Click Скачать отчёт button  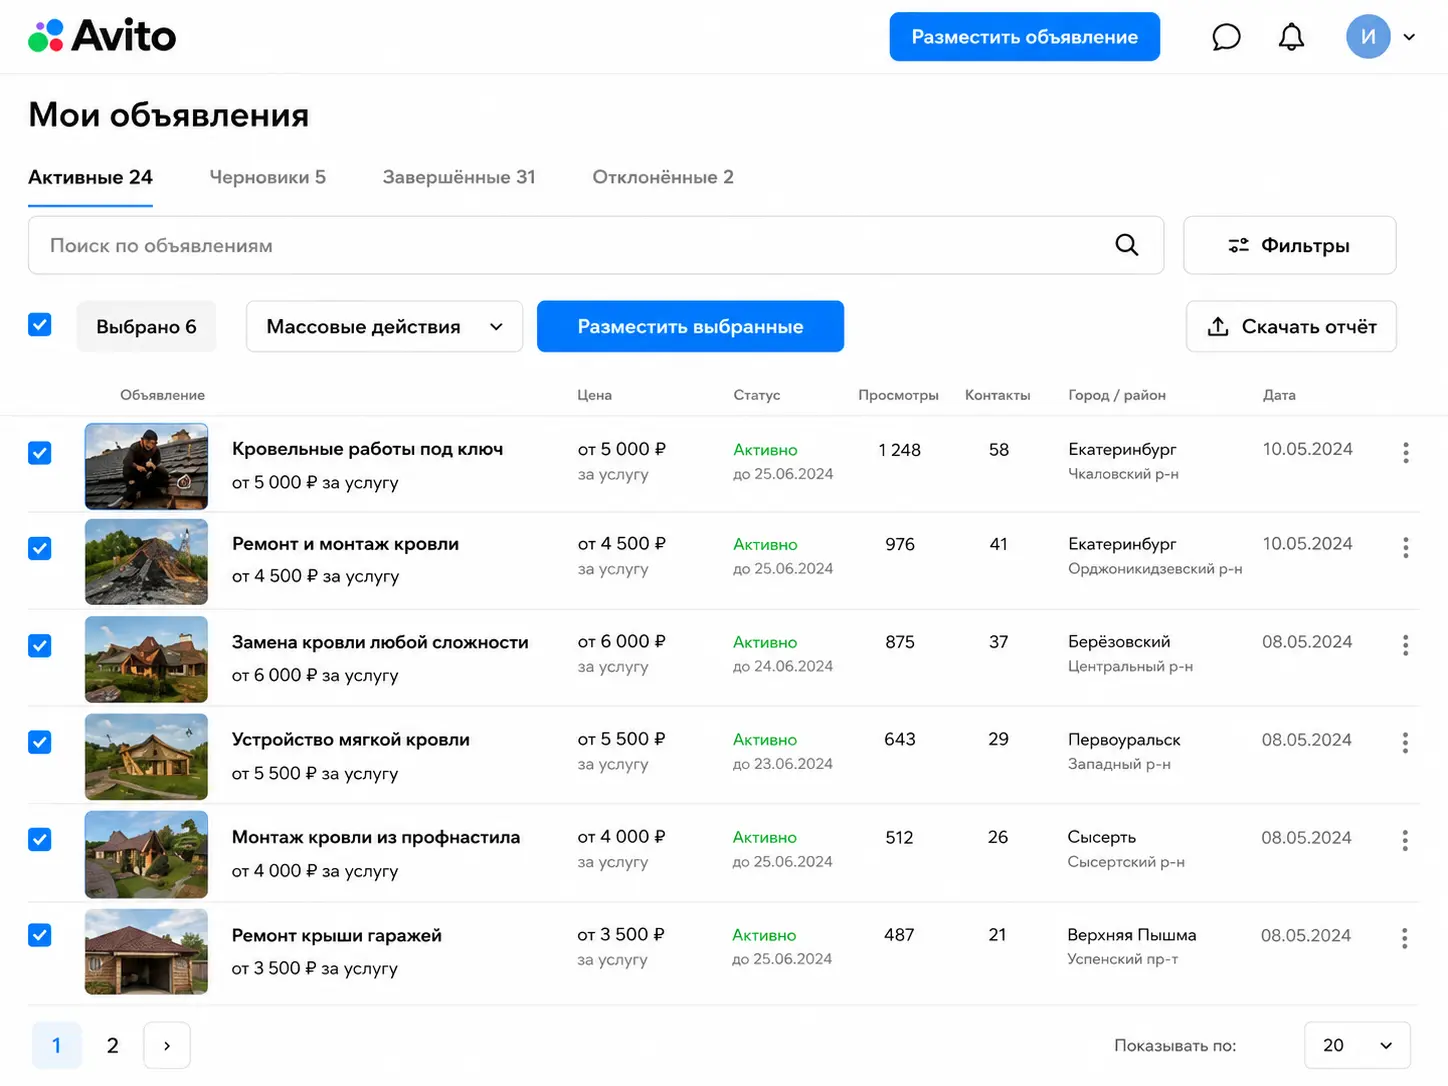[1291, 327]
